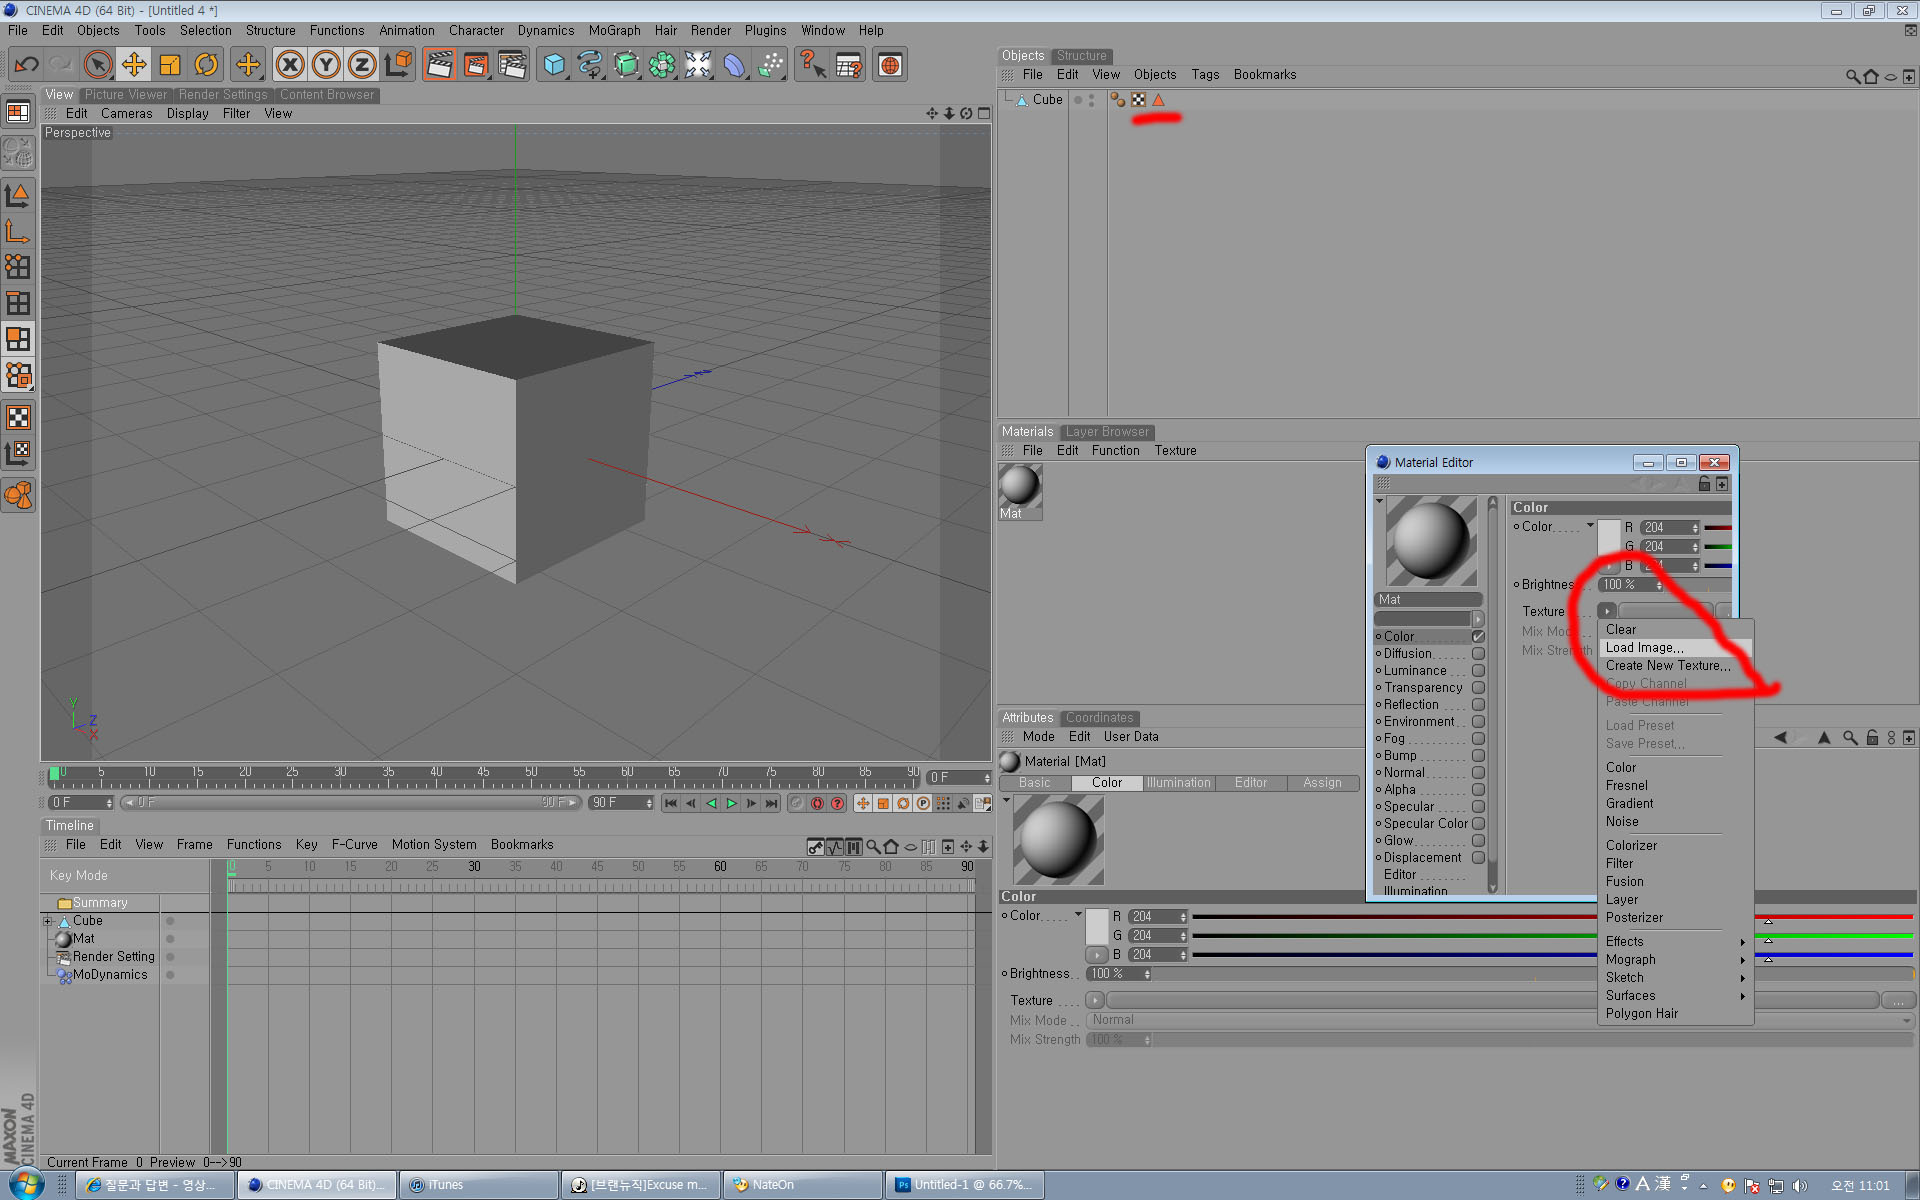
Task: Open the array/modeling objects icon
Action: coord(662,65)
